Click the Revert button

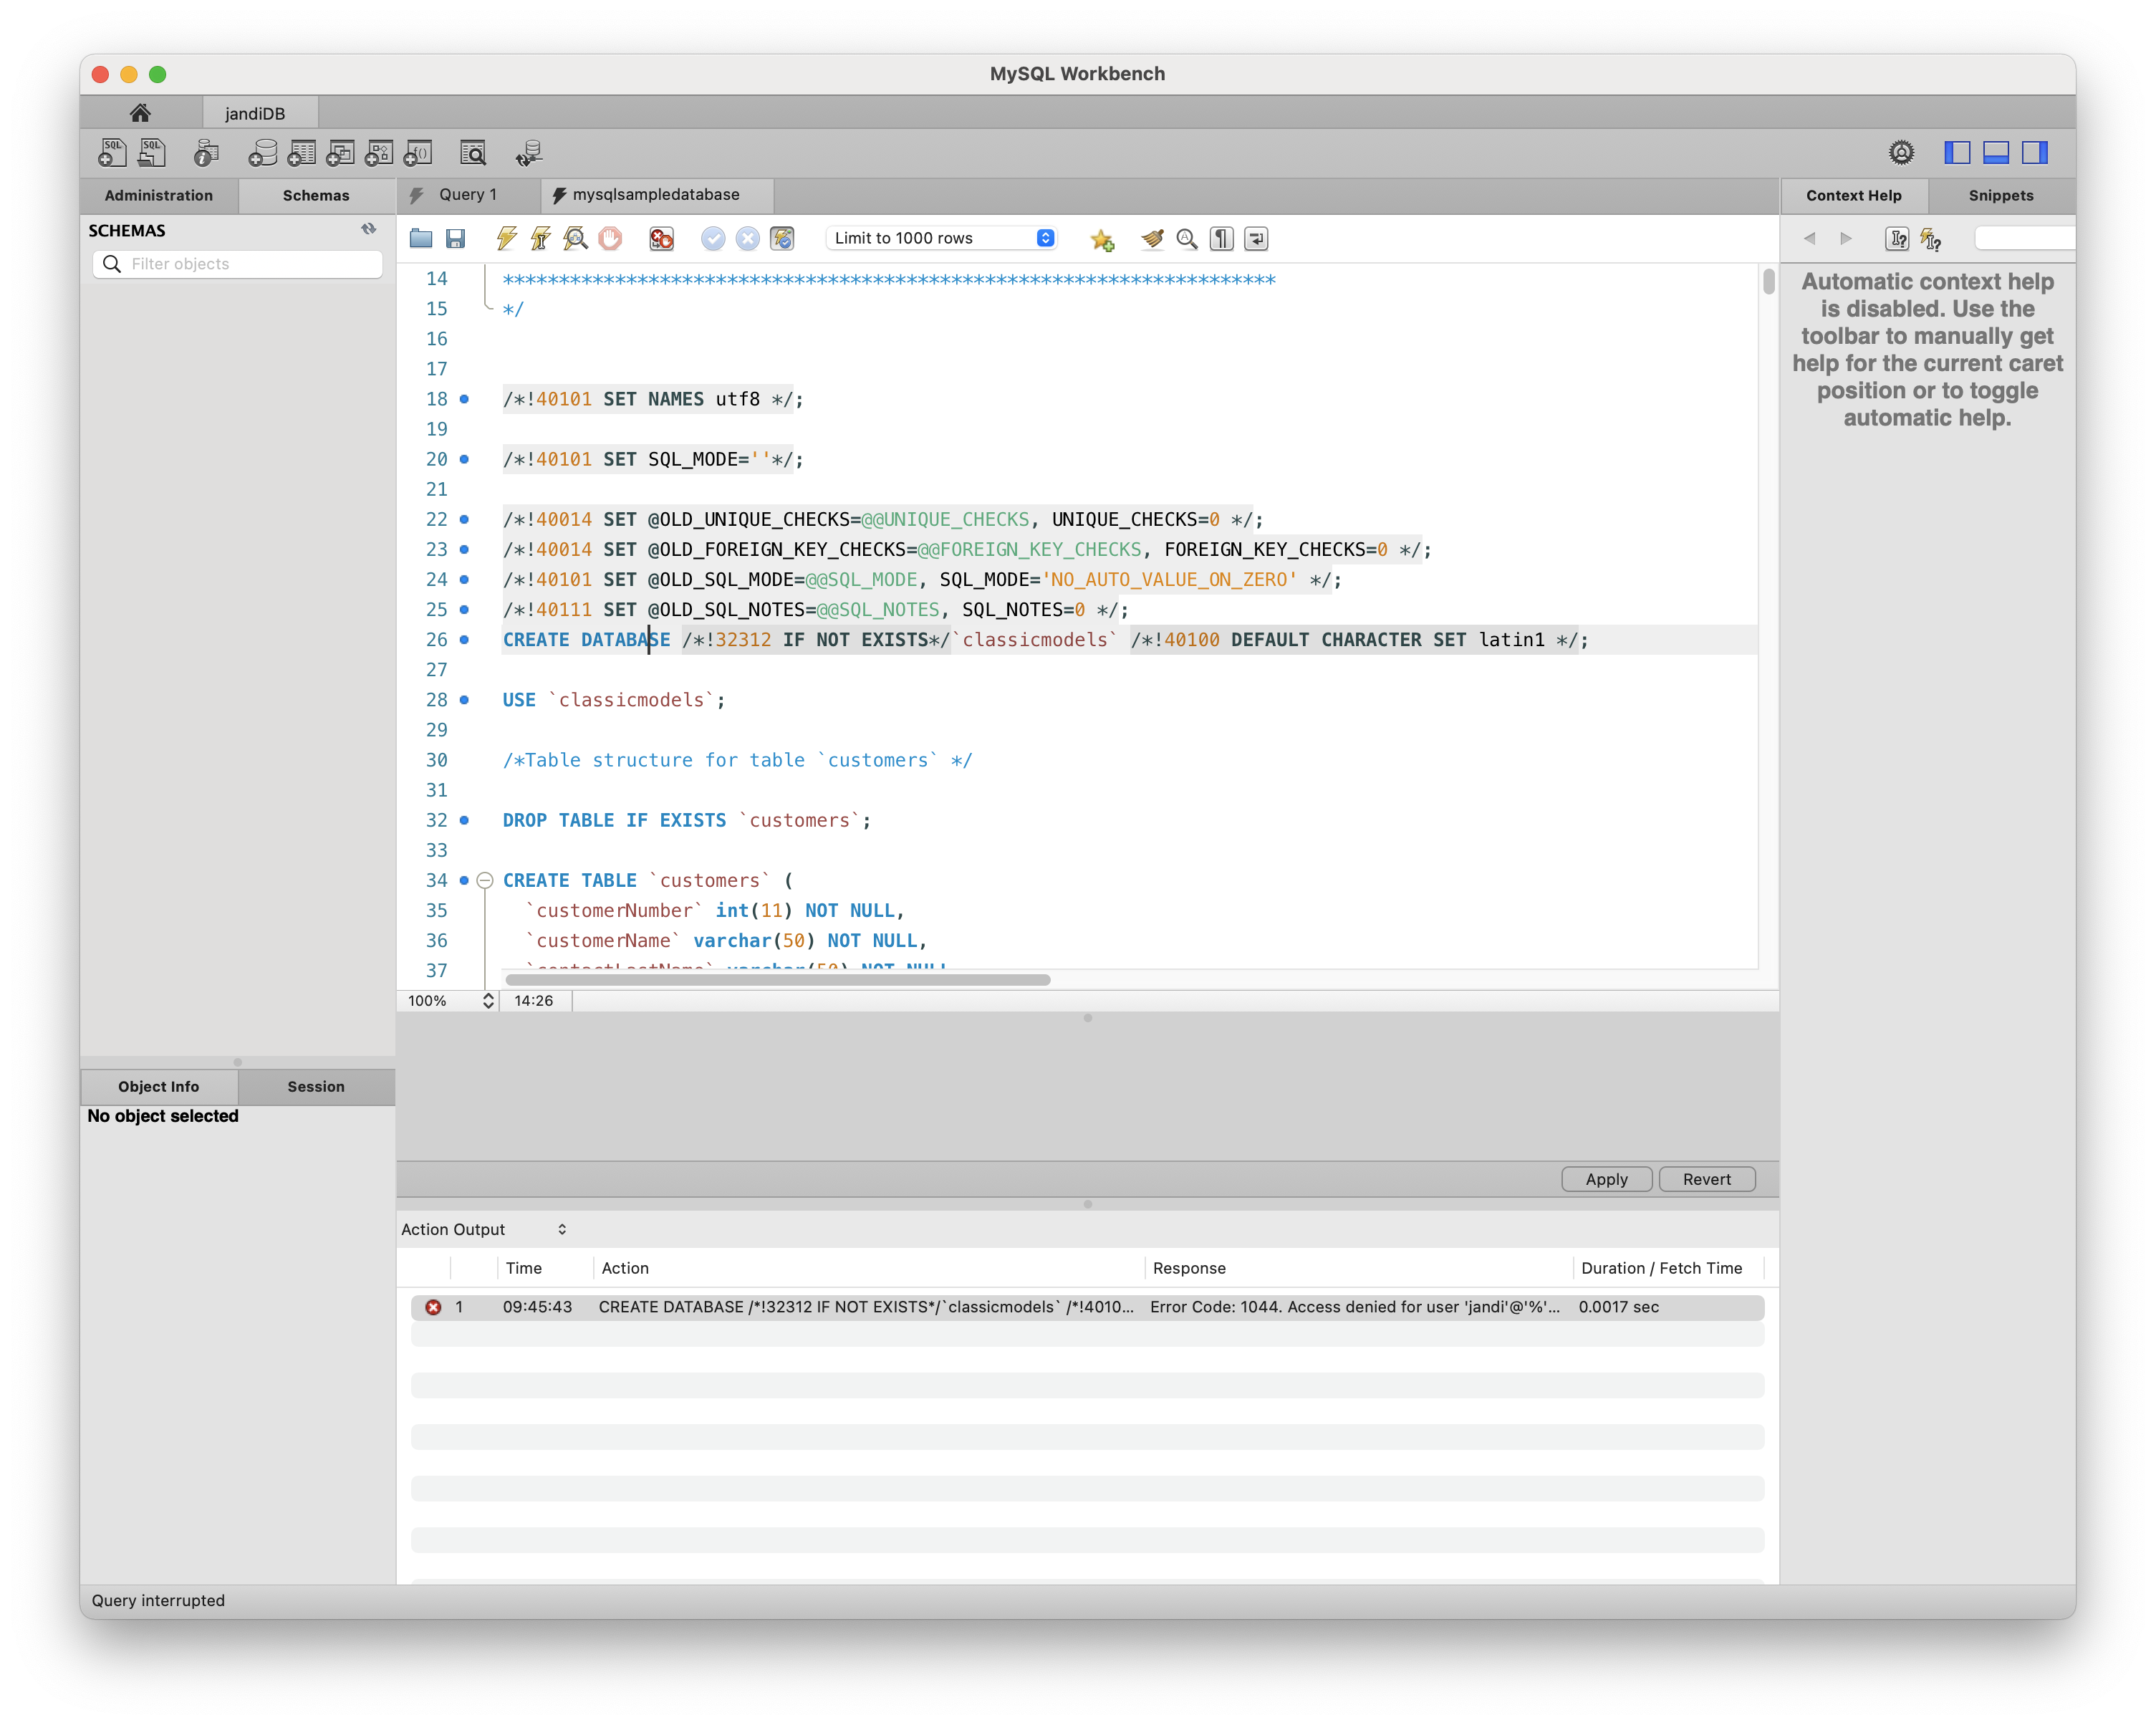1706,1179
